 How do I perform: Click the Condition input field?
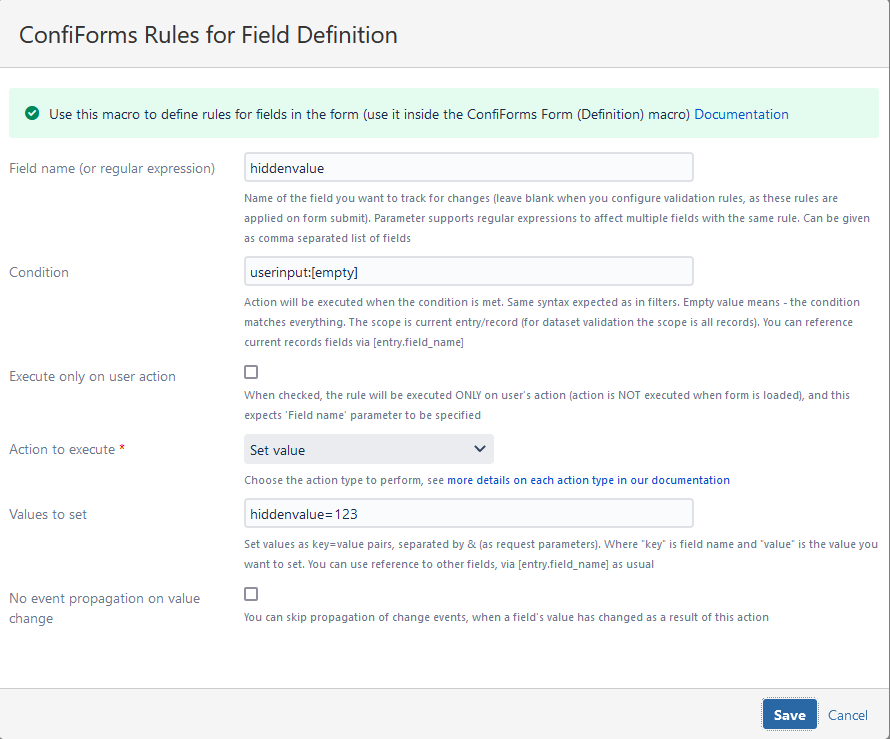(469, 271)
